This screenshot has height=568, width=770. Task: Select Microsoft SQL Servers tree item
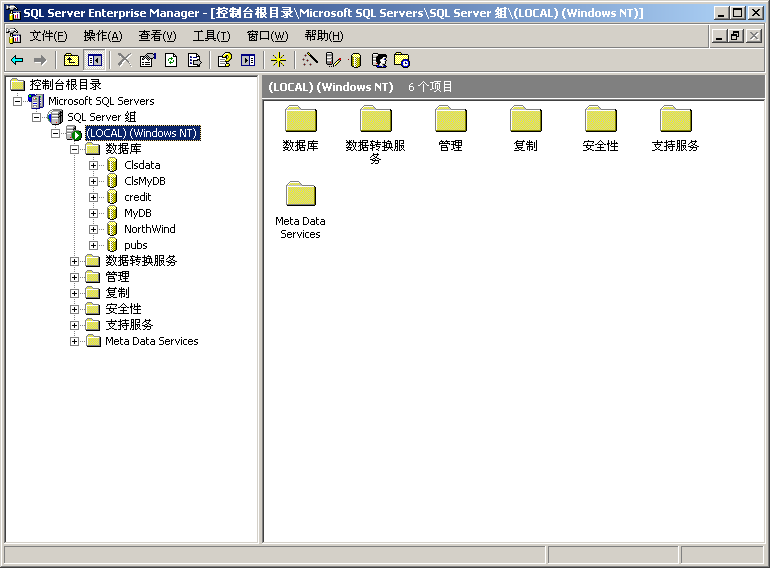[x=101, y=101]
